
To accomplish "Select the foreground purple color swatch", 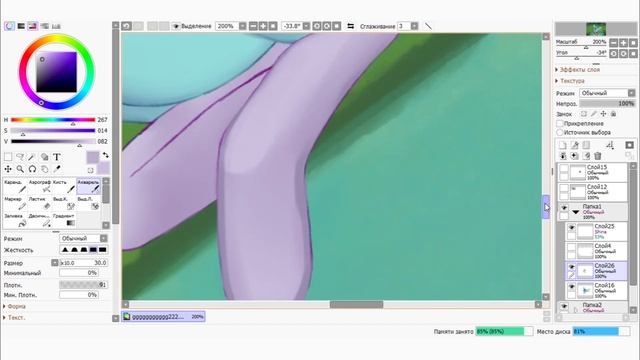I will click(x=93, y=158).
